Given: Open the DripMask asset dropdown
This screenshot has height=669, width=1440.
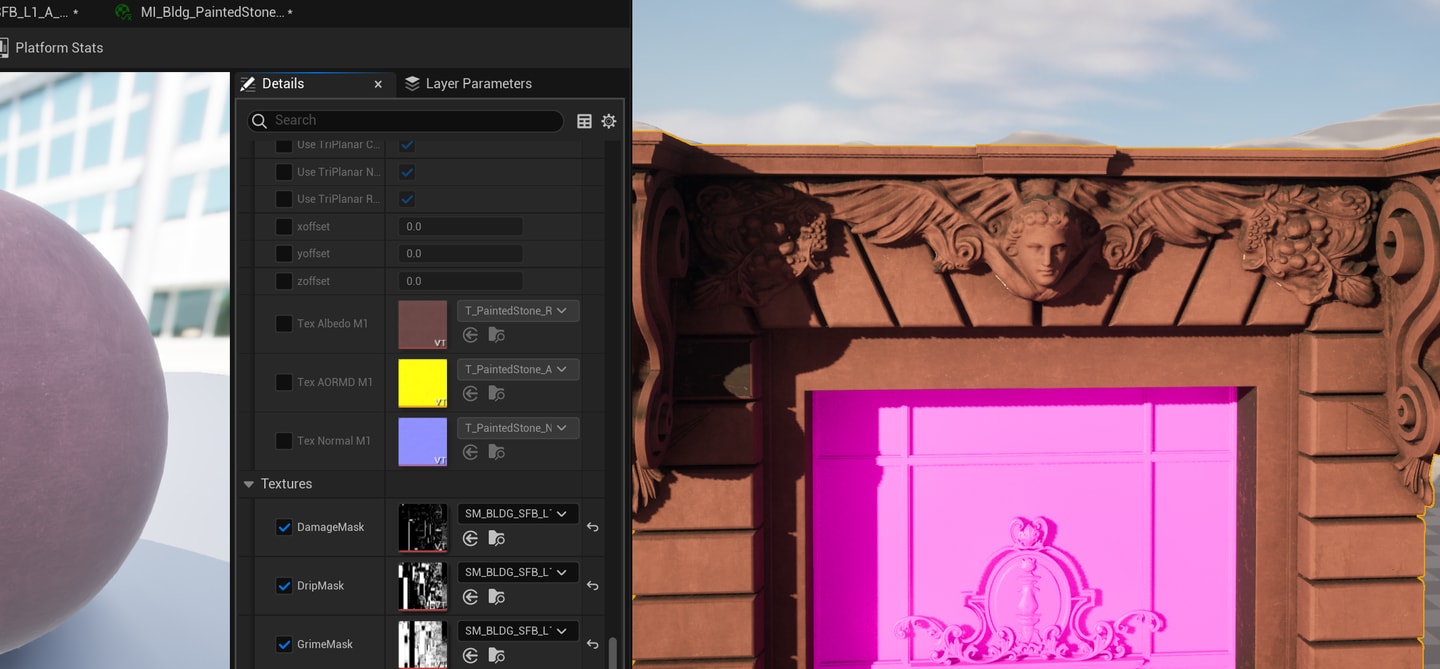Looking at the screenshot, I should click(518, 572).
